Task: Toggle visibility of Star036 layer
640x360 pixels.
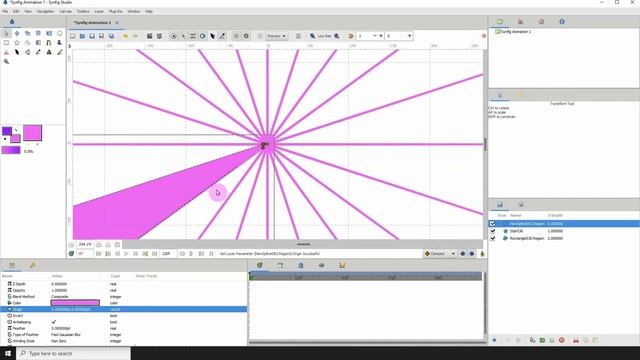Action: 493,231
